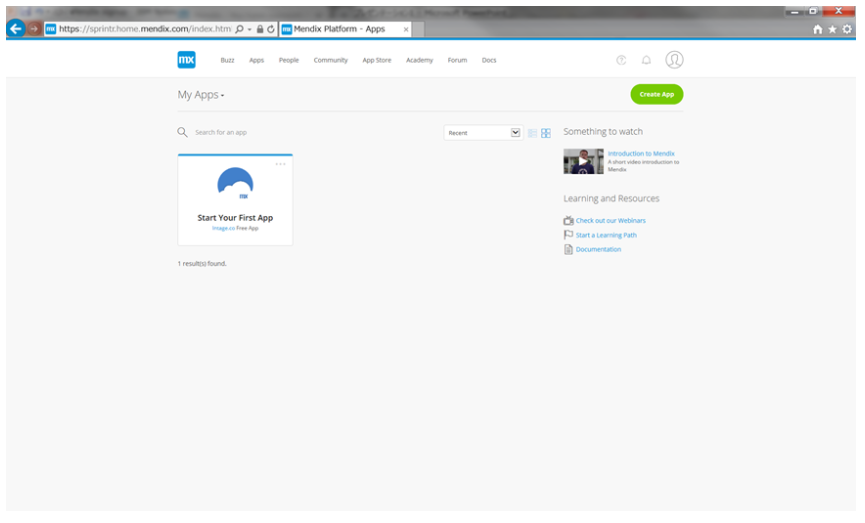Click the documentation page icon
The width and height of the screenshot is (865, 523).
click(x=568, y=249)
